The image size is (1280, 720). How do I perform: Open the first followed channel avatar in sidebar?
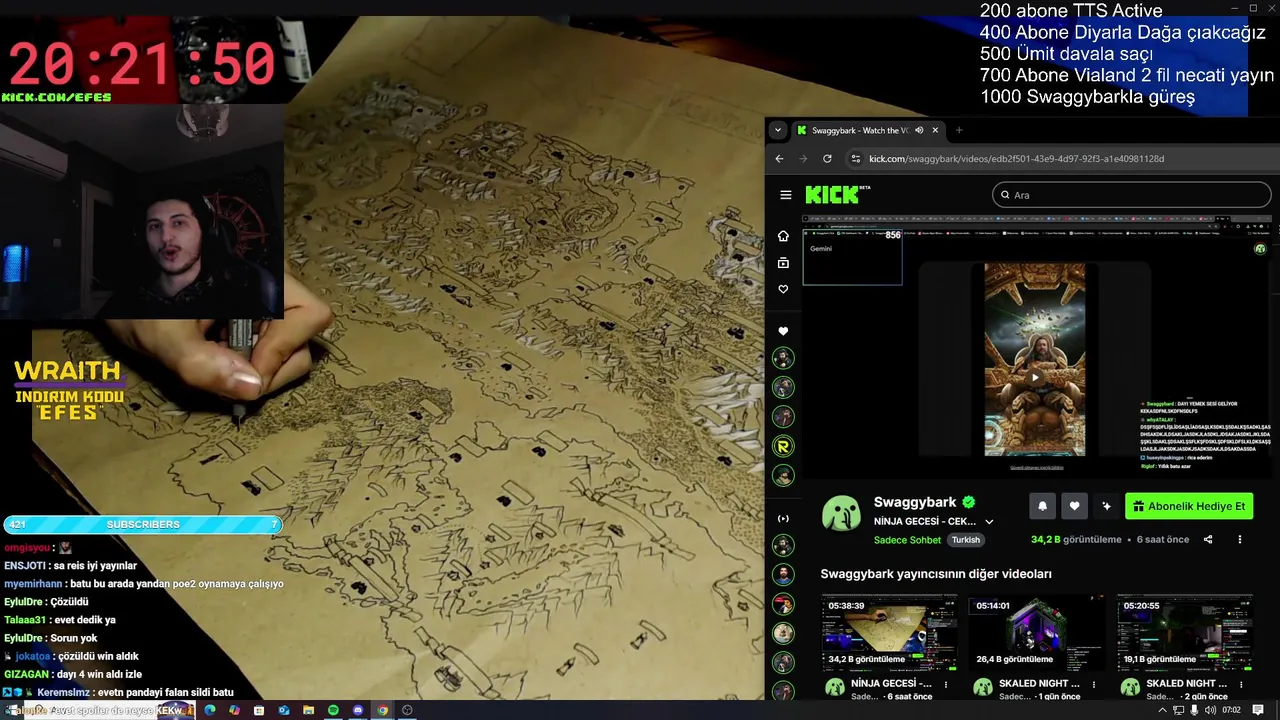(x=783, y=358)
